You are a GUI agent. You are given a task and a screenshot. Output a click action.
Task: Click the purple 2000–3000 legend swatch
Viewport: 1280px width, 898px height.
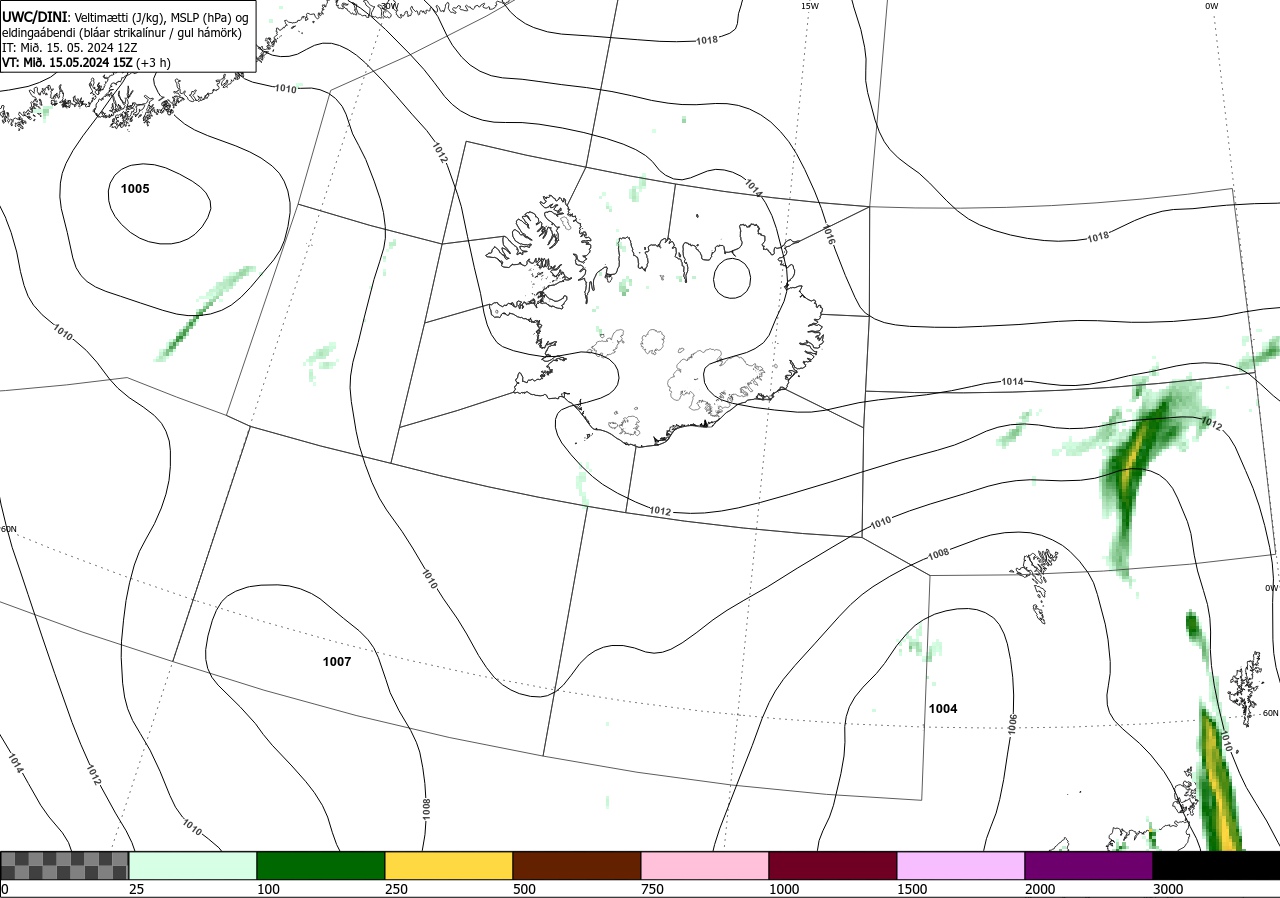click(1089, 865)
